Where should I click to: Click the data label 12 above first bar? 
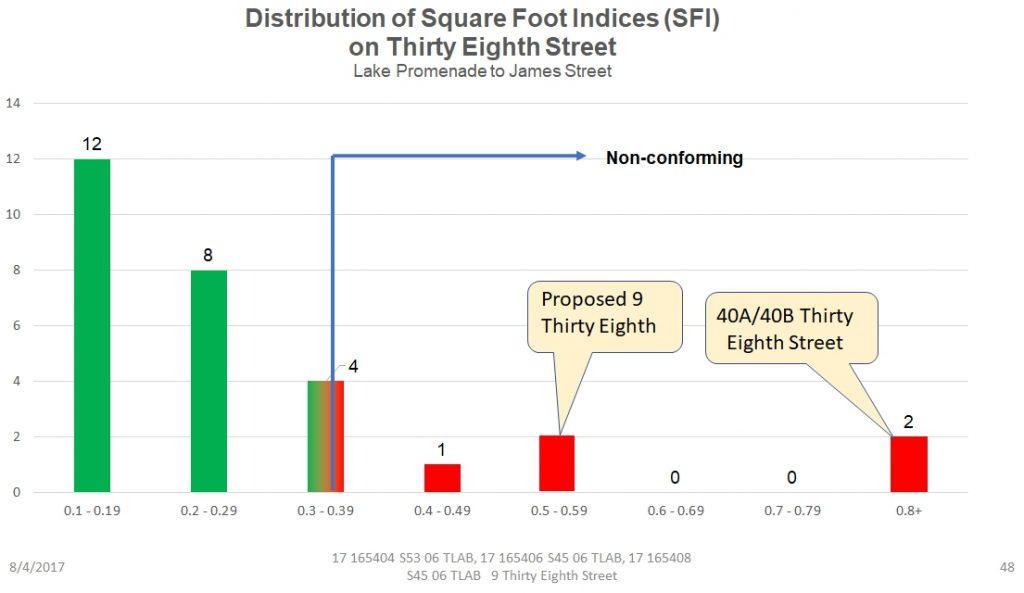(92, 144)
